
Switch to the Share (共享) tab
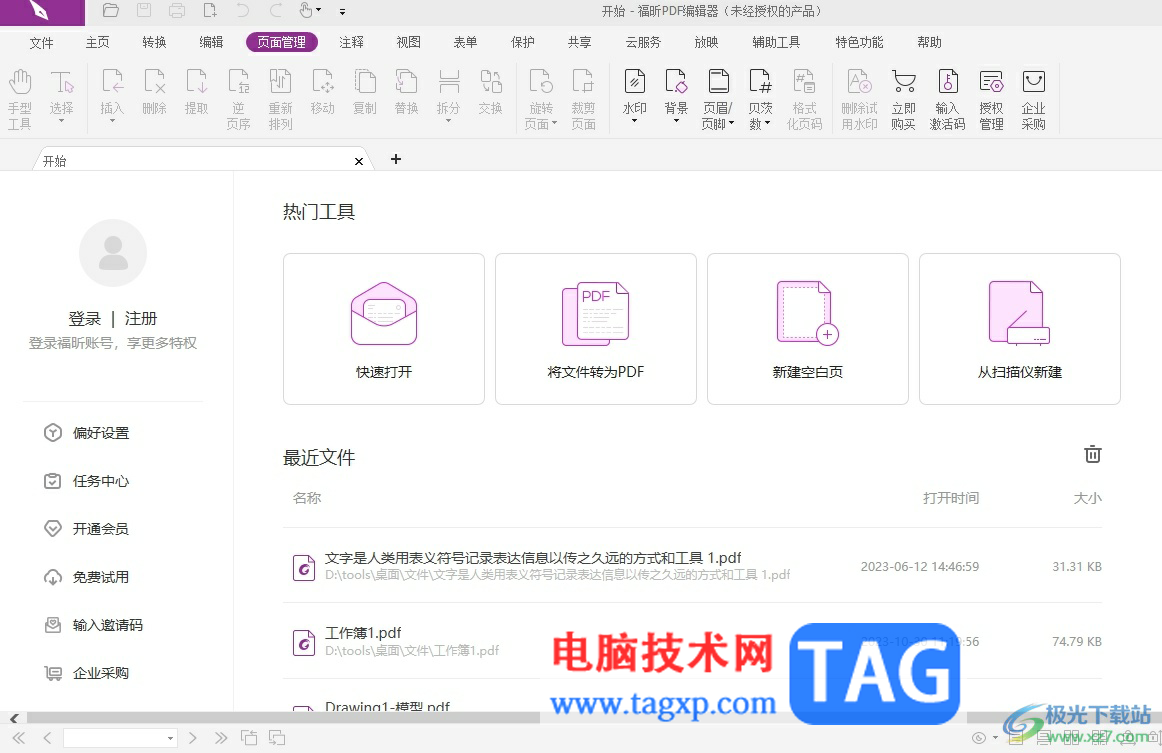point(580,42)
